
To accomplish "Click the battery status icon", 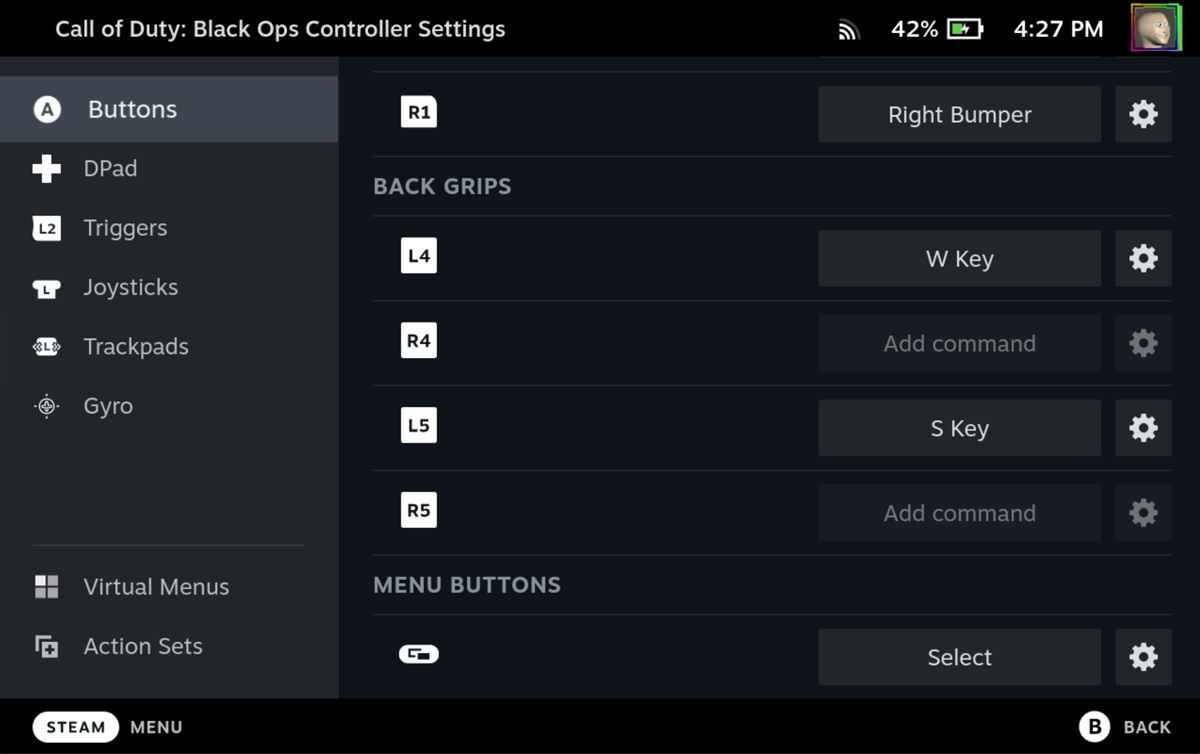I will [964, 30].
